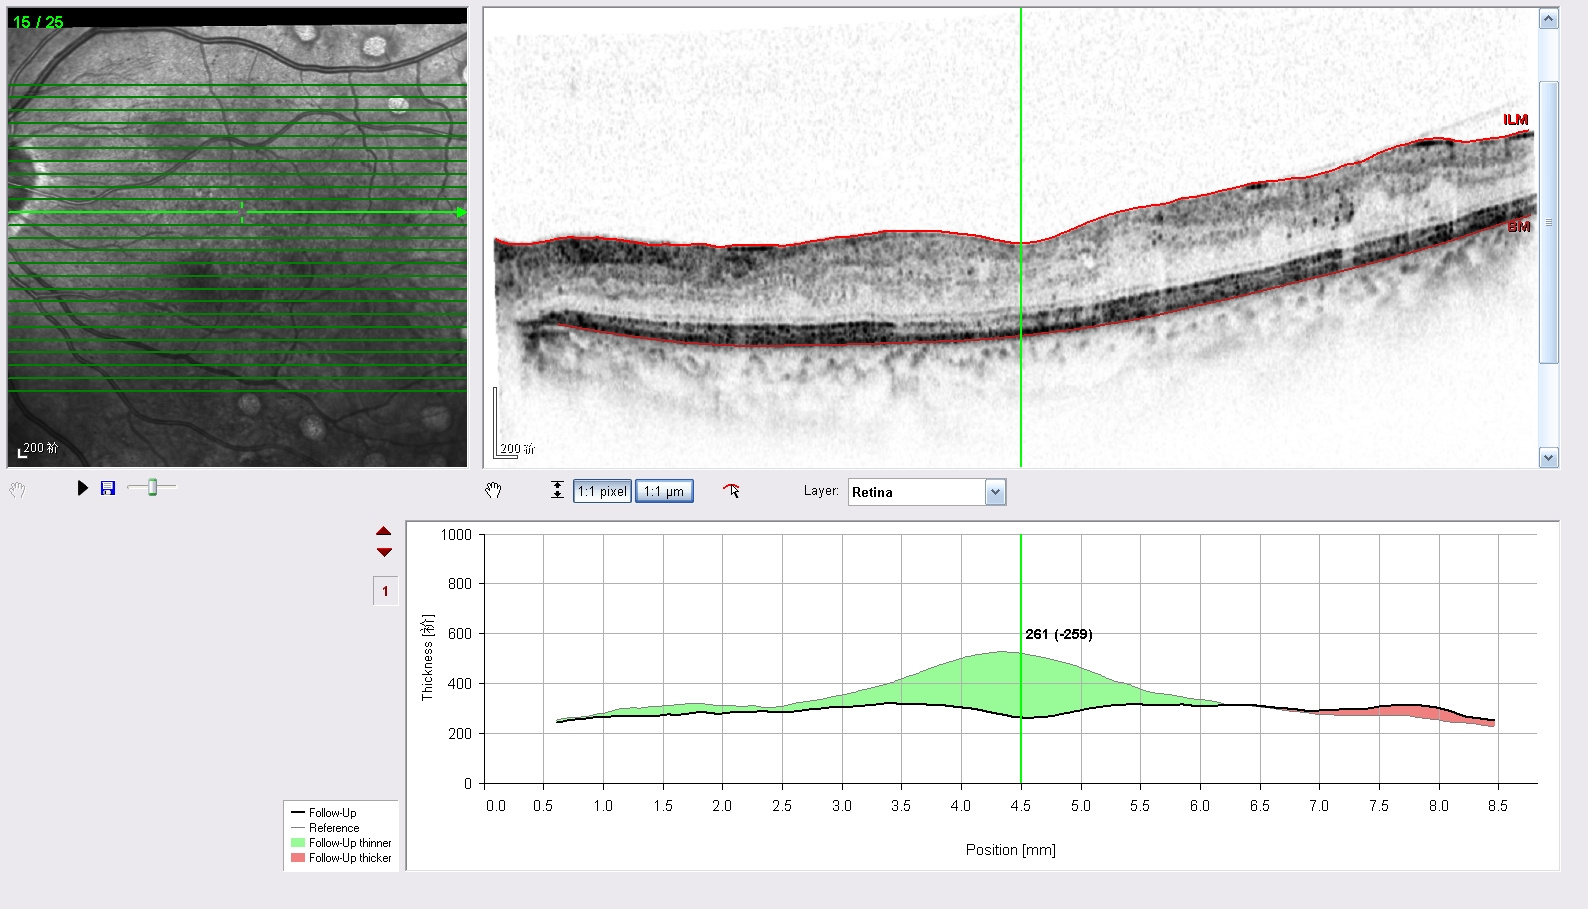Click the green arrowhead of the active scan line

461,212
